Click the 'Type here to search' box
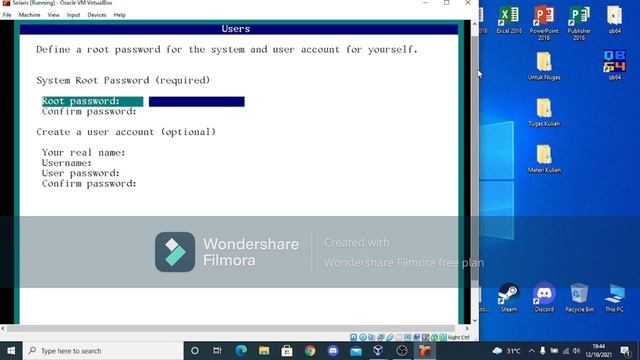This screenshot has width=640, height=360. tap(103, 351)
